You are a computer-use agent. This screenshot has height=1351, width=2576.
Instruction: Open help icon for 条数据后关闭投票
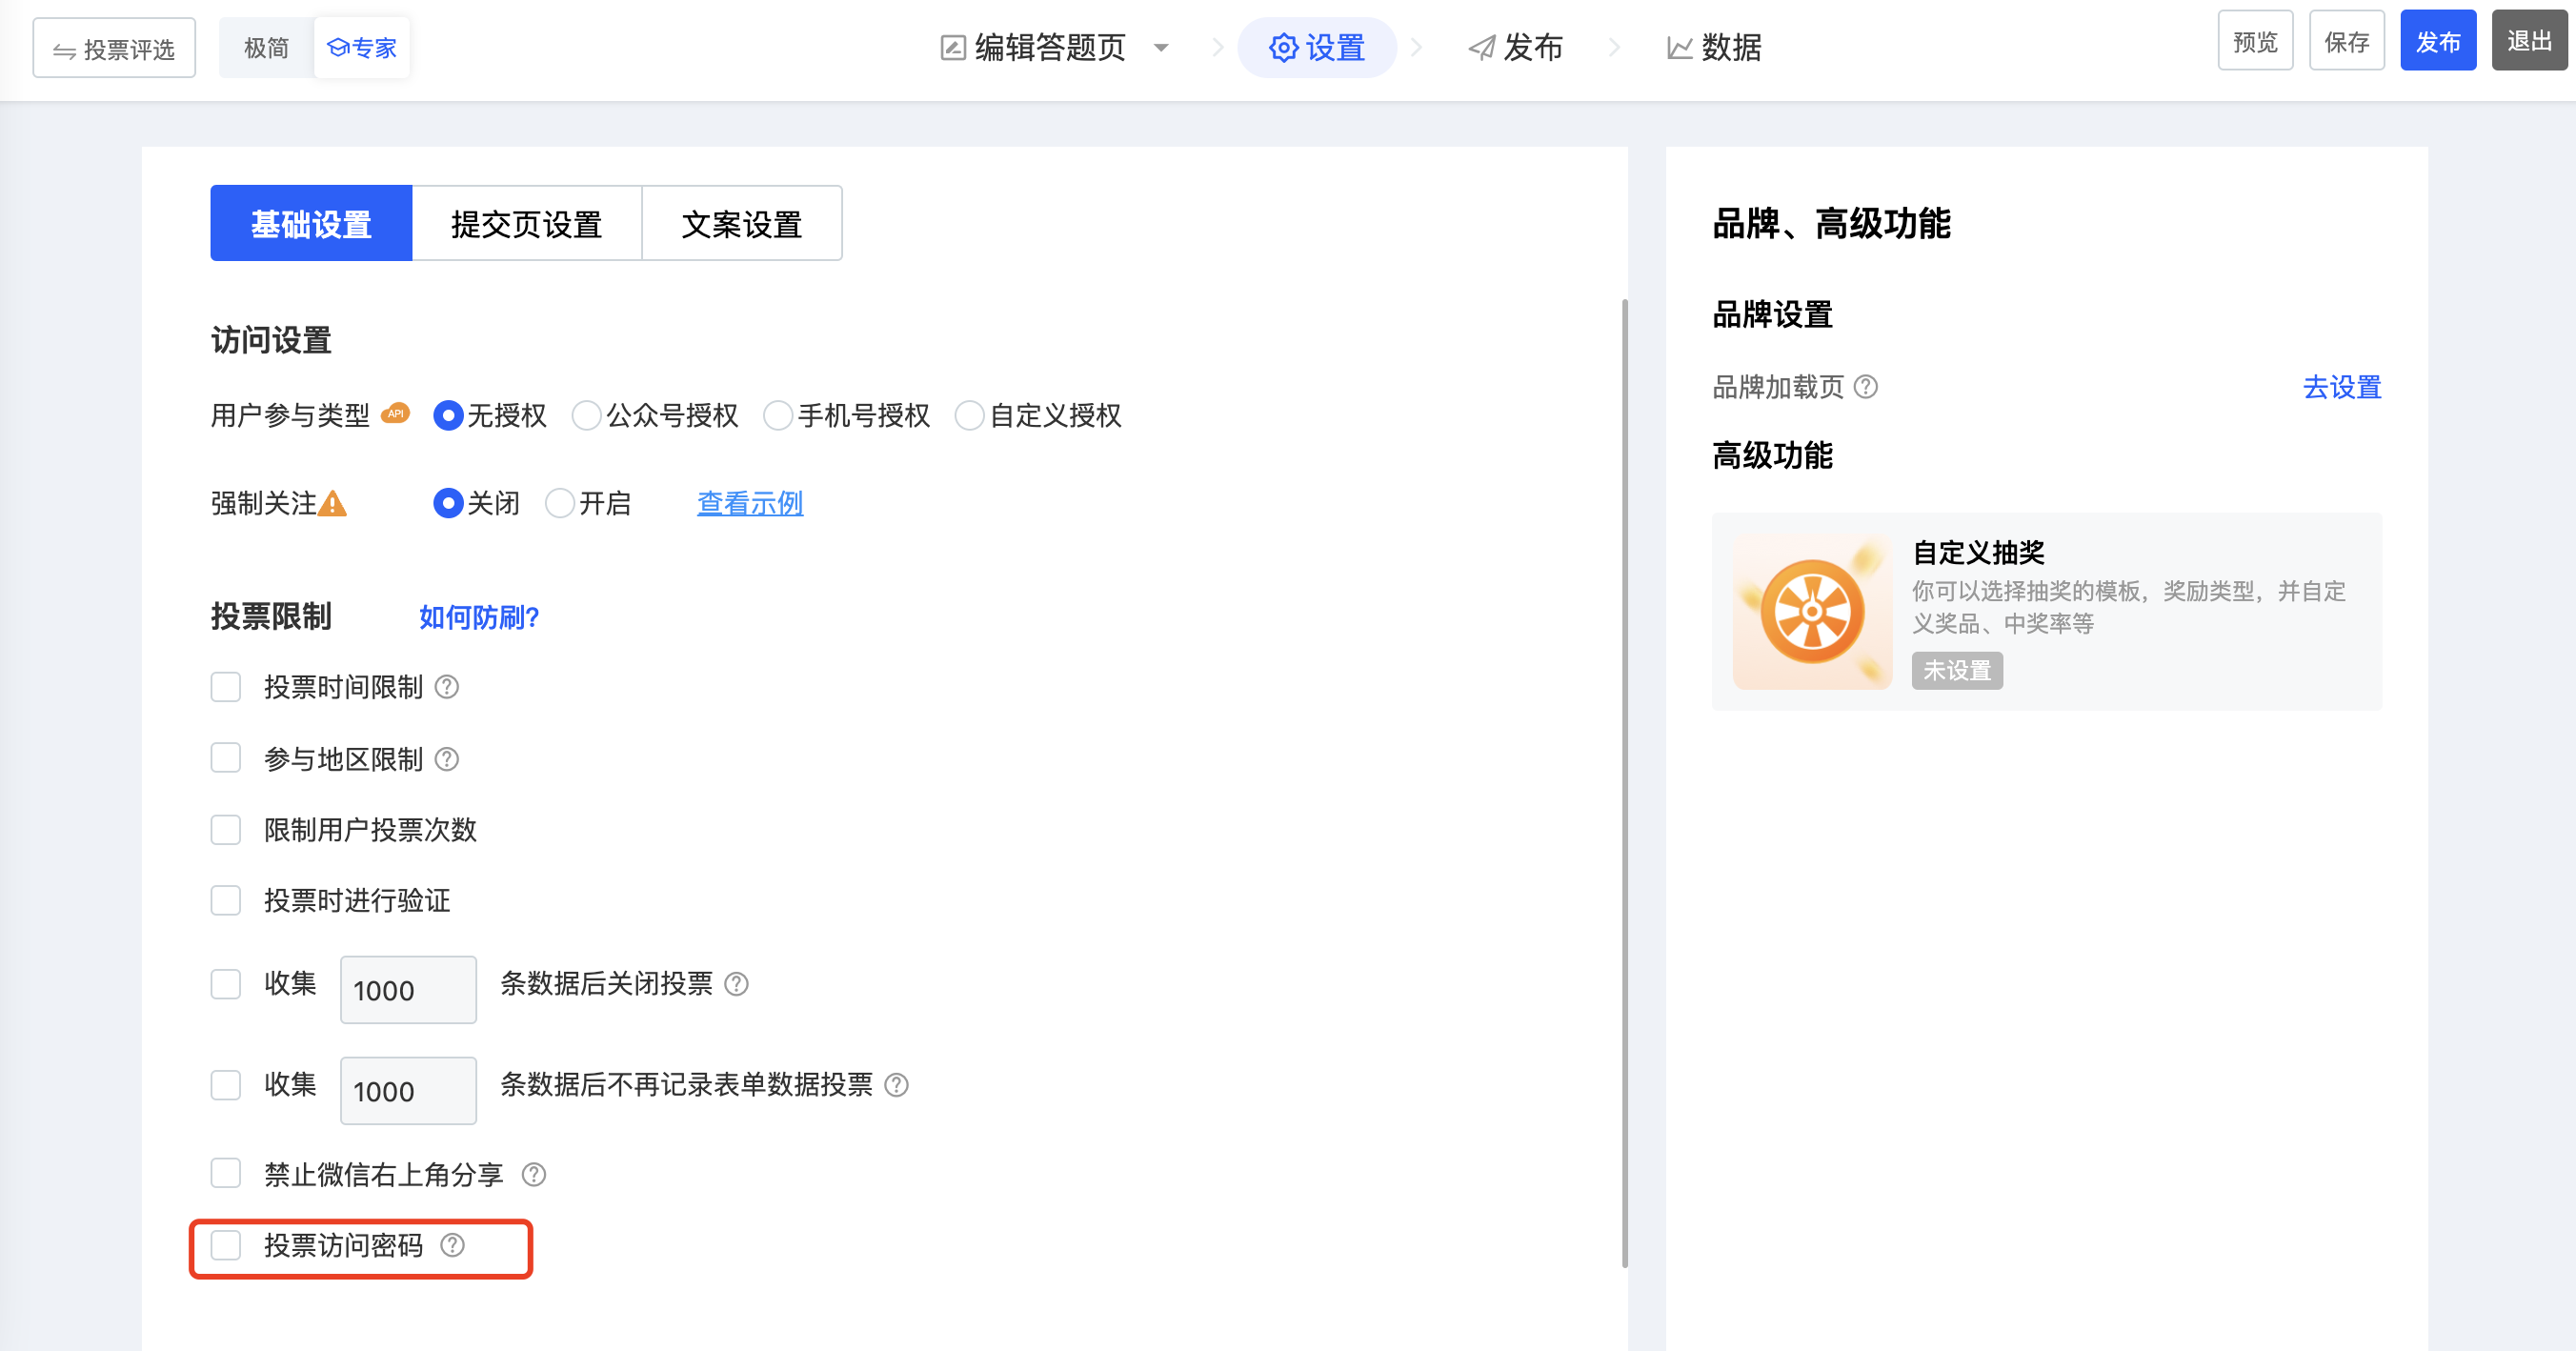point(736,984)
